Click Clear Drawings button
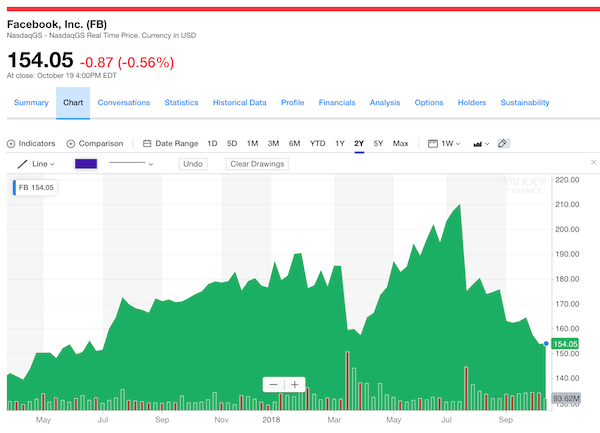The image size is (600, 433). (257, 164)
